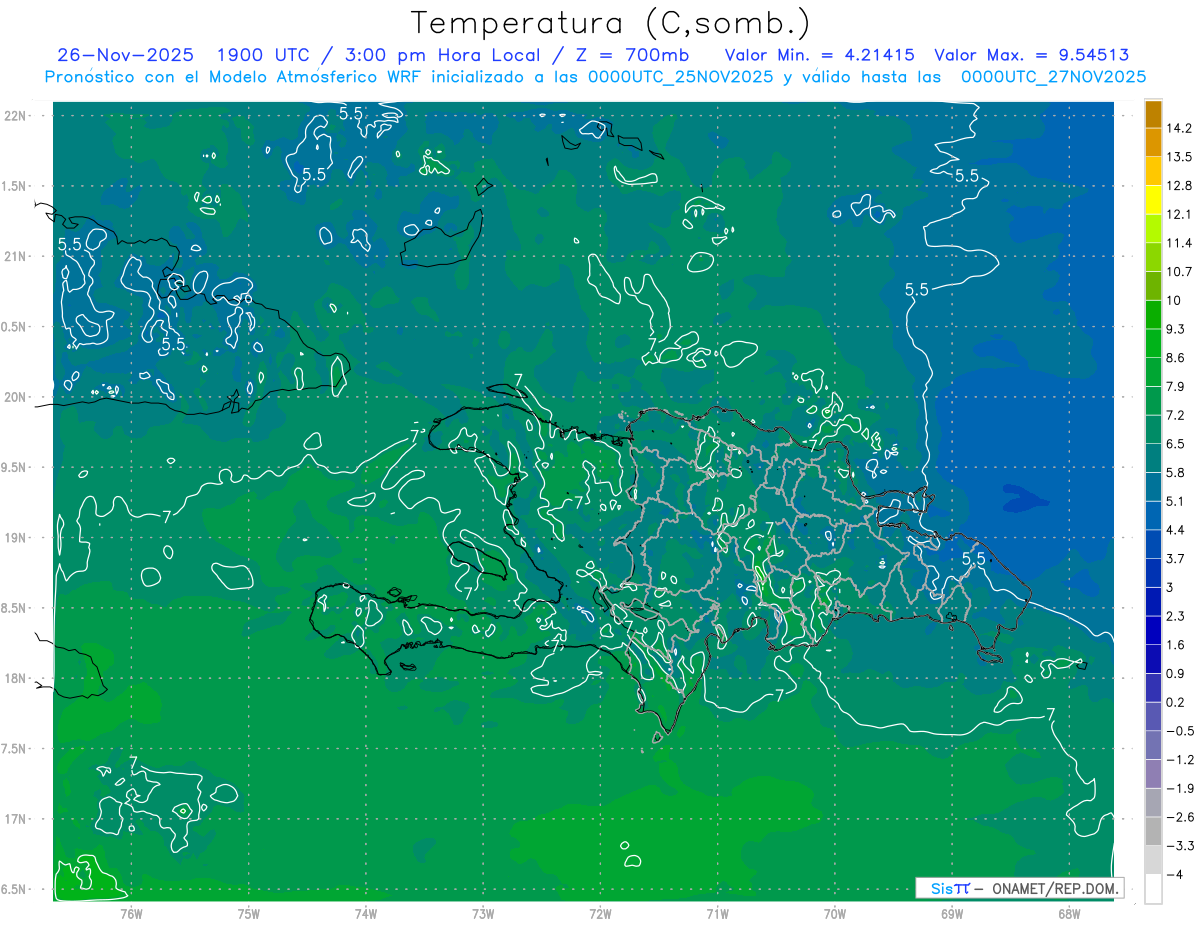
Task: Click the '22N' latitude axis label
Action: (x=17, y=116)
